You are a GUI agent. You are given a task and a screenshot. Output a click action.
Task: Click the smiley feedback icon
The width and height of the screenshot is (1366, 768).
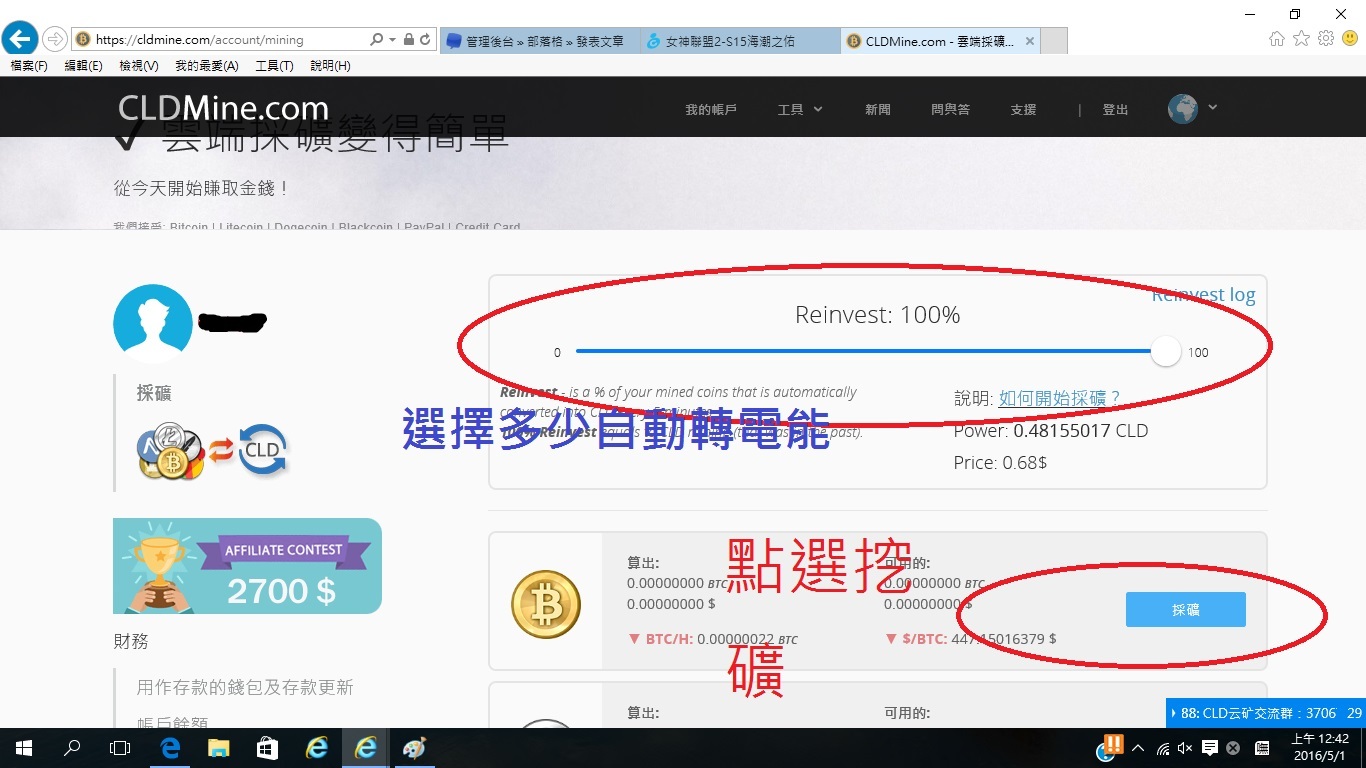[x=1350, y=39]
